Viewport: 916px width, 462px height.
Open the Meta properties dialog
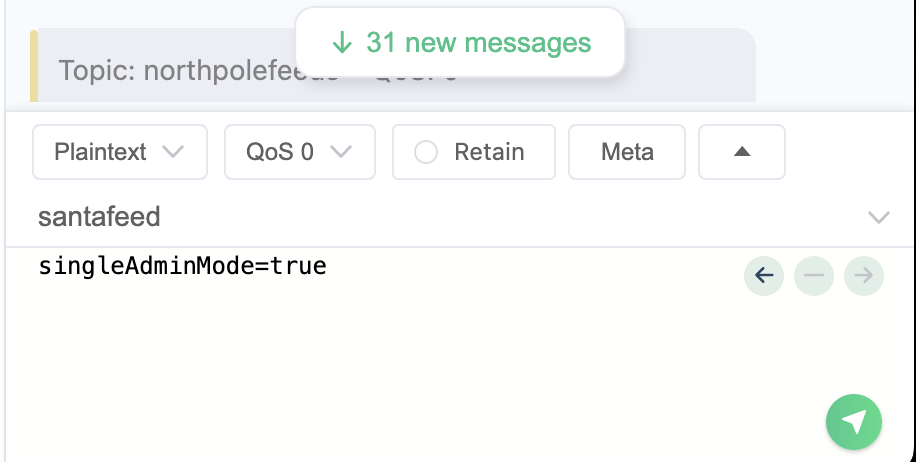[x=627, y=152]
